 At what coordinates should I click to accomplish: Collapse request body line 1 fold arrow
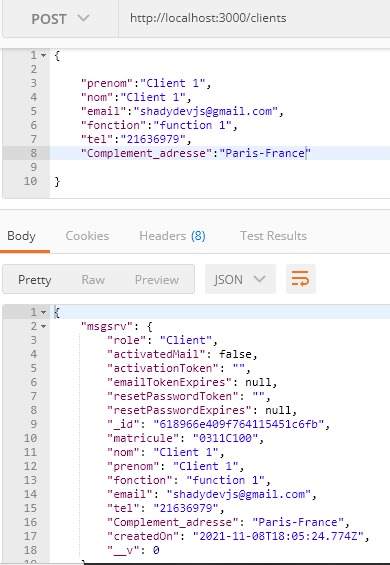(43, 55)
